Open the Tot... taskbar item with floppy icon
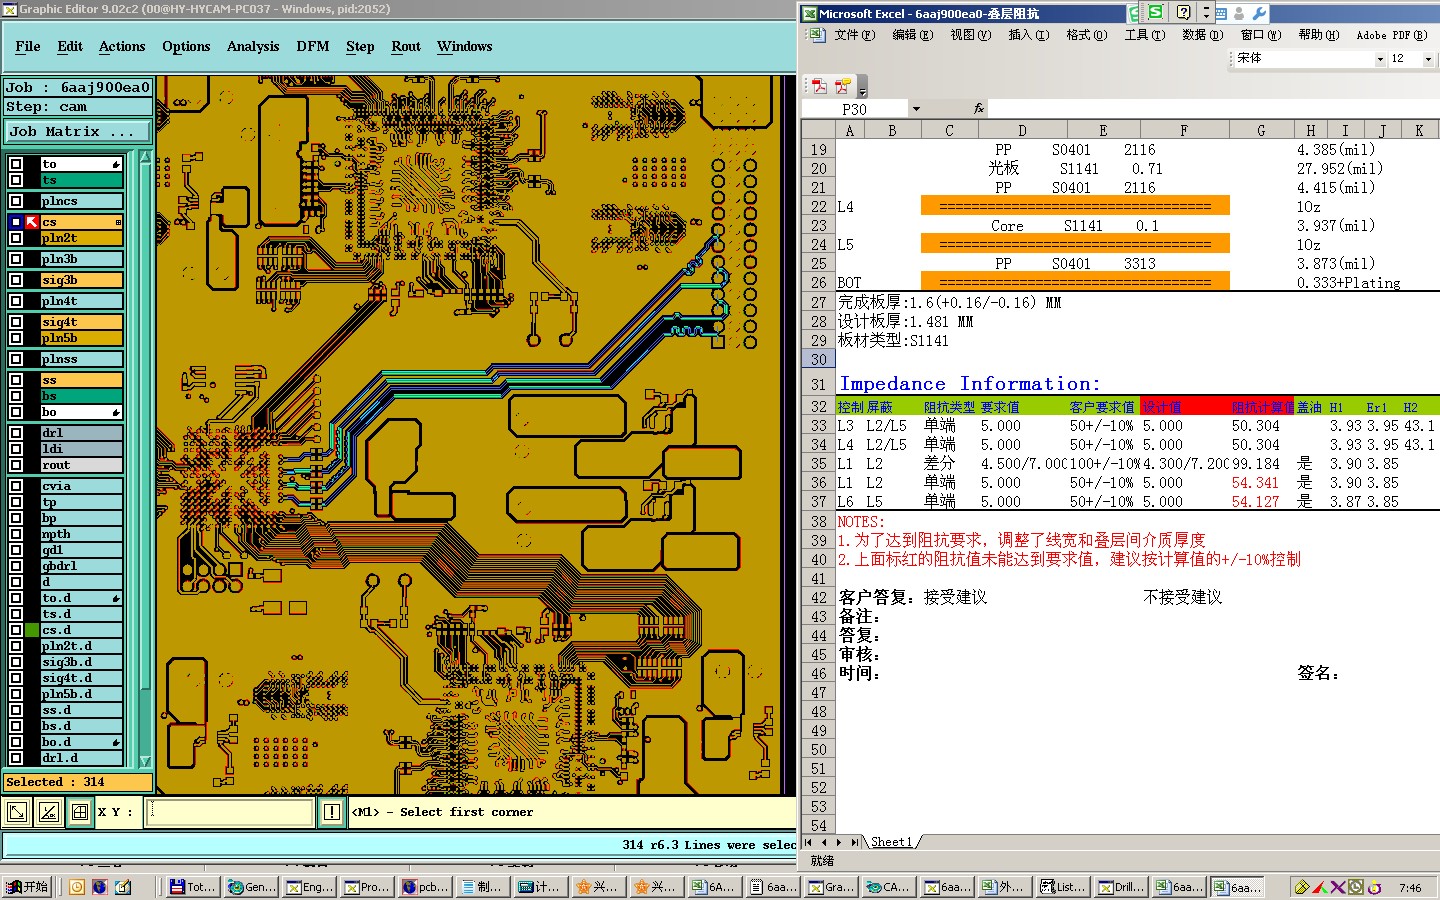Viewport: 1440px width, 900px height. click(191, 886)
